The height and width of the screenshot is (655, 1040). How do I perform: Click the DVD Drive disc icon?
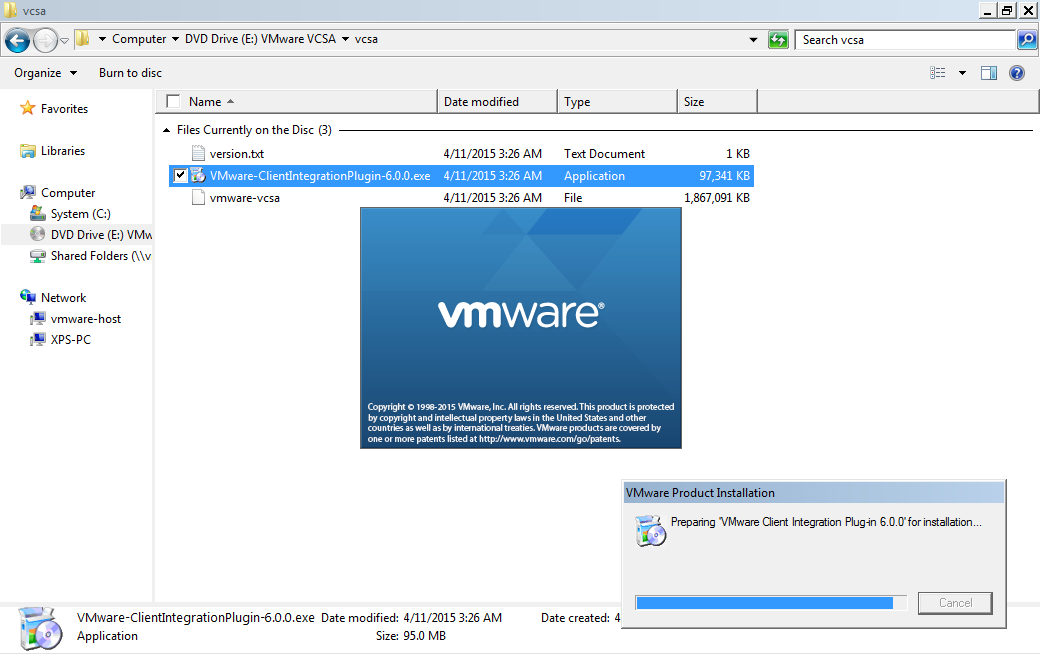[38, 234]
